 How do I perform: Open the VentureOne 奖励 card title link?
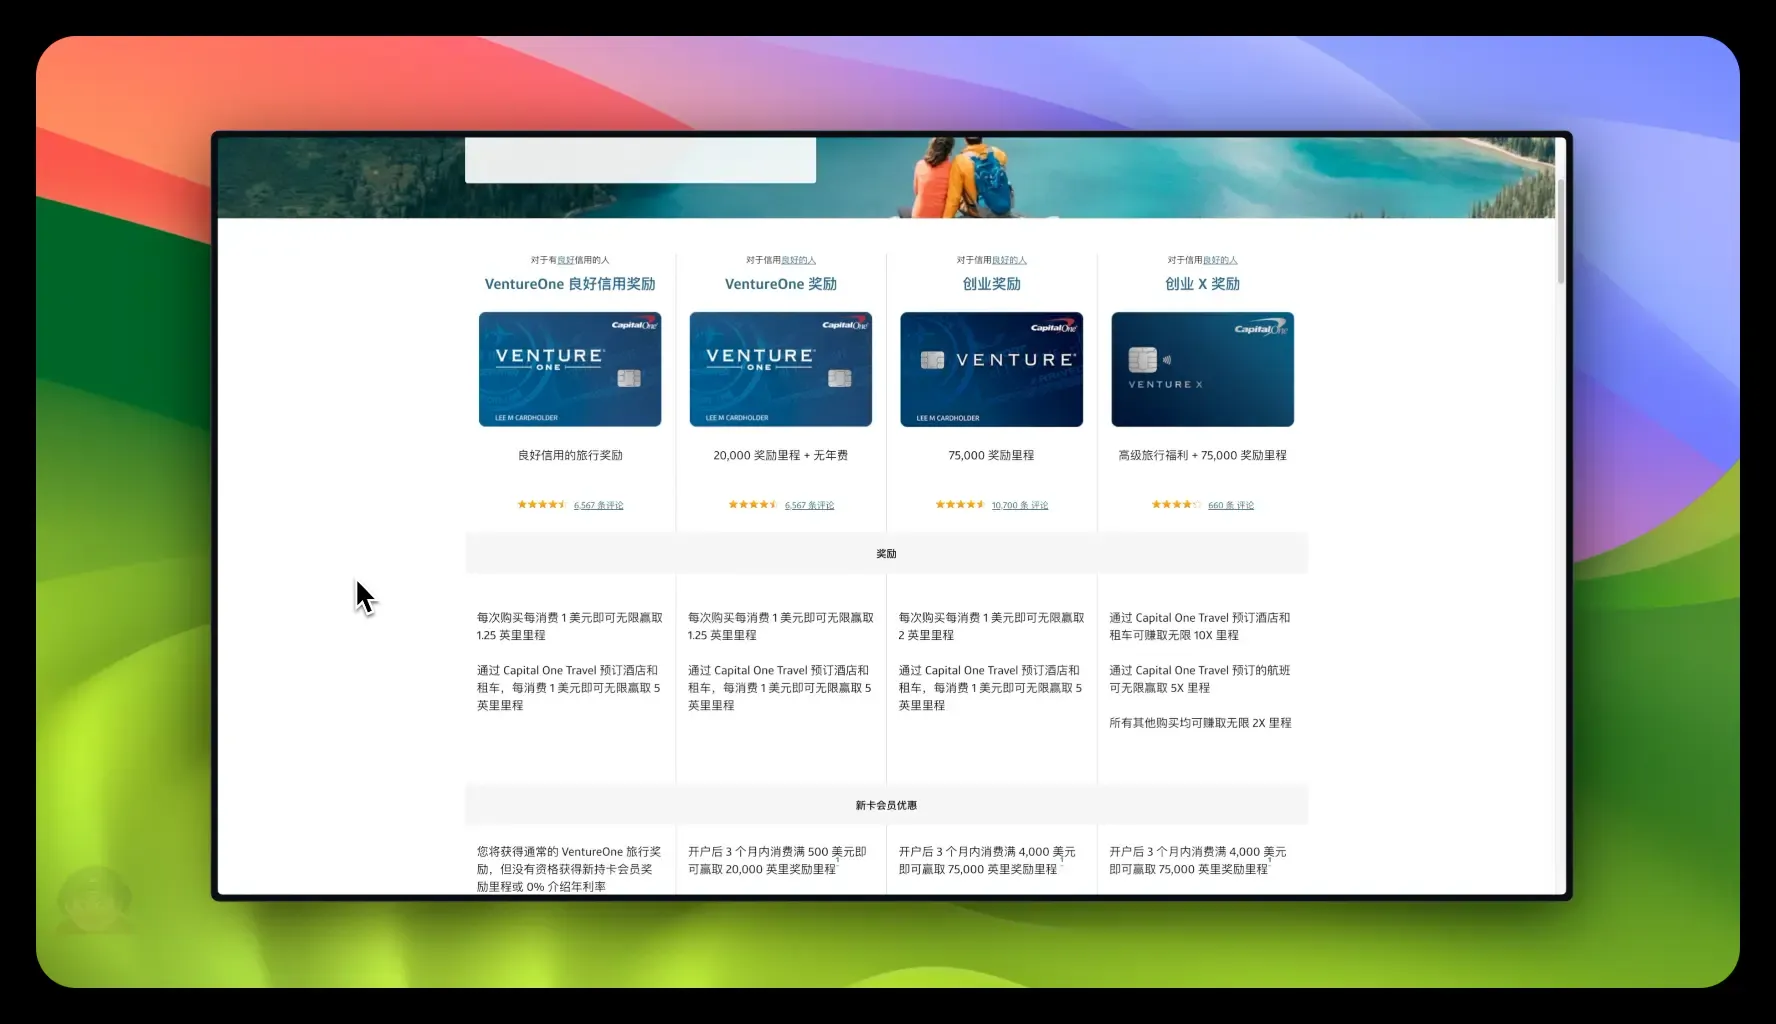pyautogui.click(x=781, y=284)
